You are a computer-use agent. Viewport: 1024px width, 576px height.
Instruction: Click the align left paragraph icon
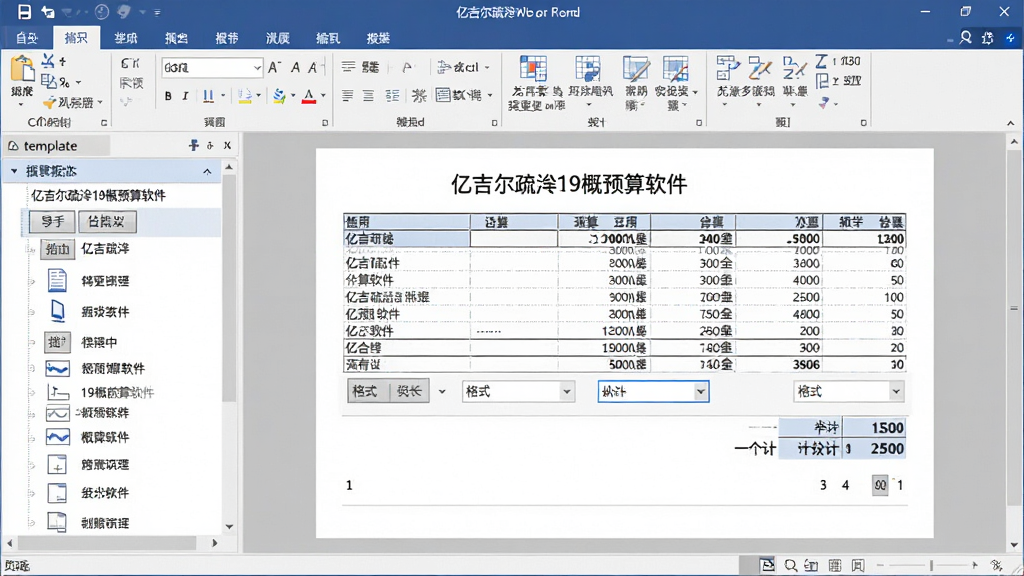(347, 96)
